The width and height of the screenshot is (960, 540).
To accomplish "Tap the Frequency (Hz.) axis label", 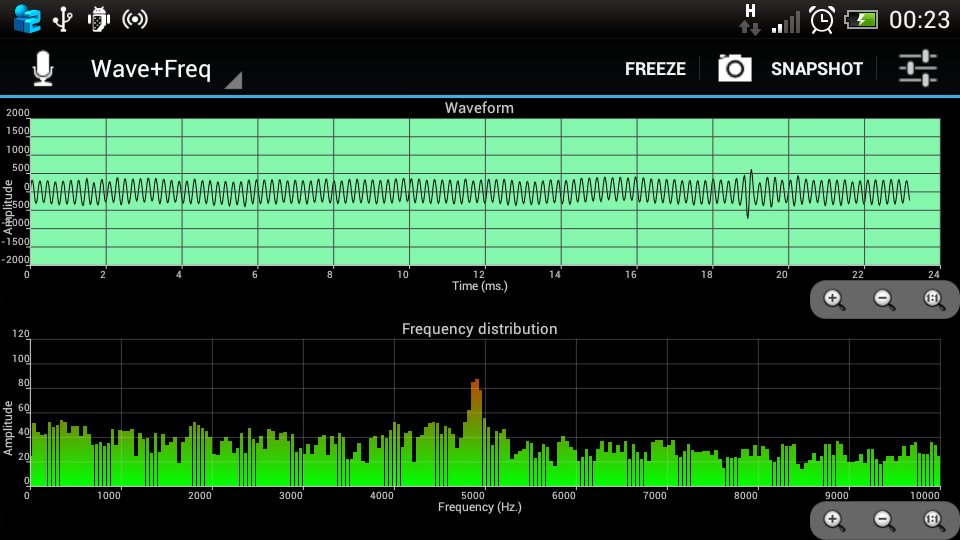I will point(480,507).
